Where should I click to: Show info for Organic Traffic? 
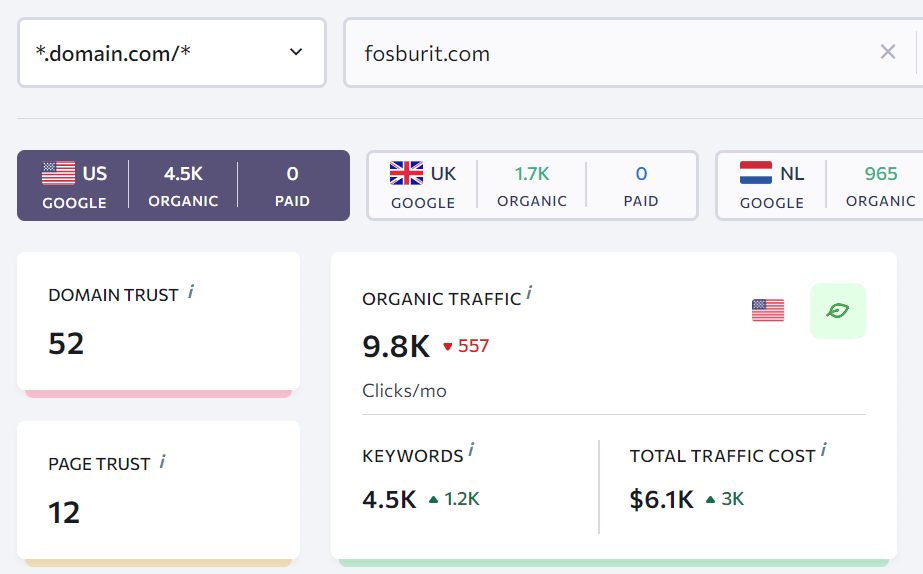point(529,293)
